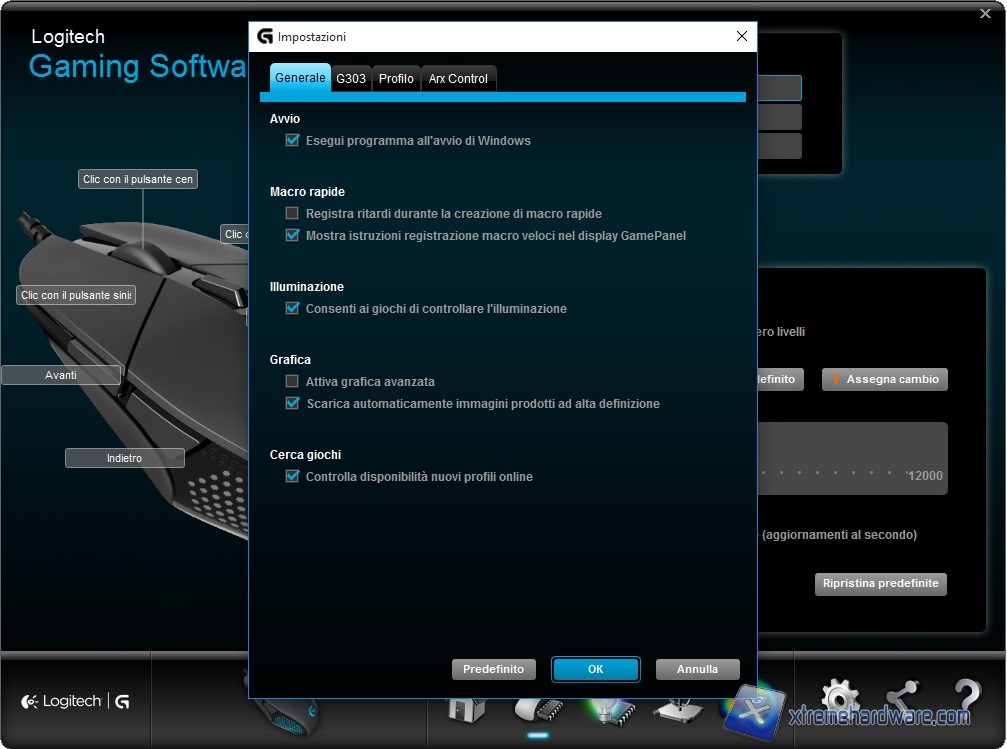Click the Predefinito button in dialog
This screenshot has height=749, width=1007.
pyautogui.click(x=494, y=669)
